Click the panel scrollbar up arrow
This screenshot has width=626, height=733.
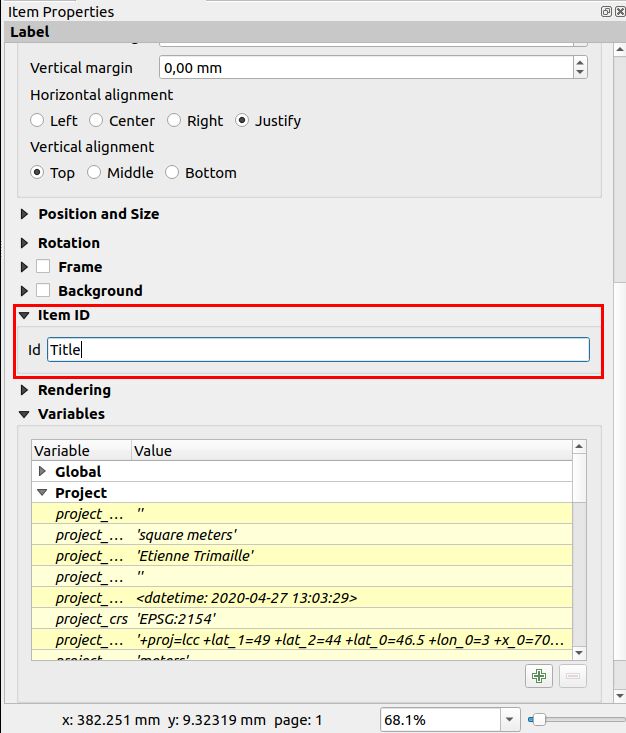pos(620,49)
